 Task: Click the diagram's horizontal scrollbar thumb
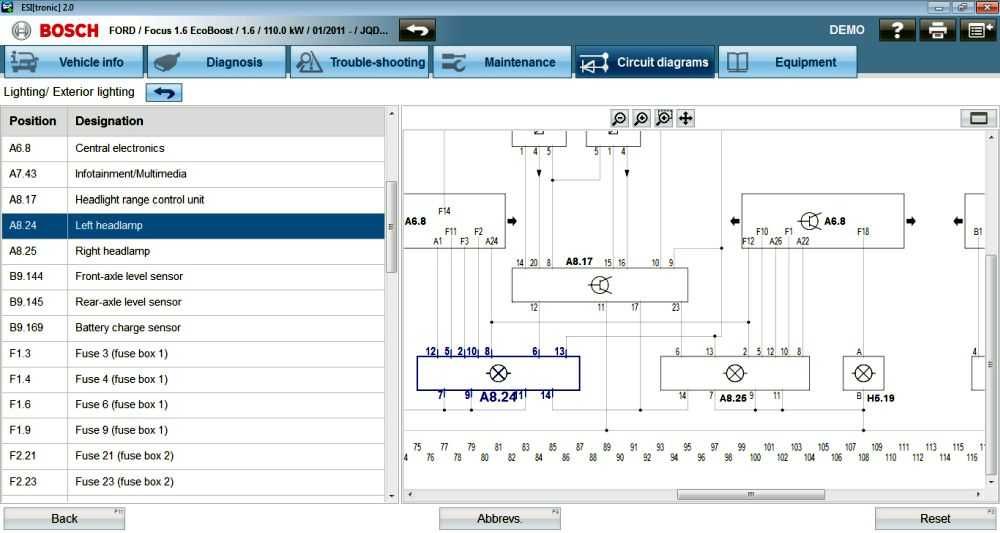click(x=751, y=494)
